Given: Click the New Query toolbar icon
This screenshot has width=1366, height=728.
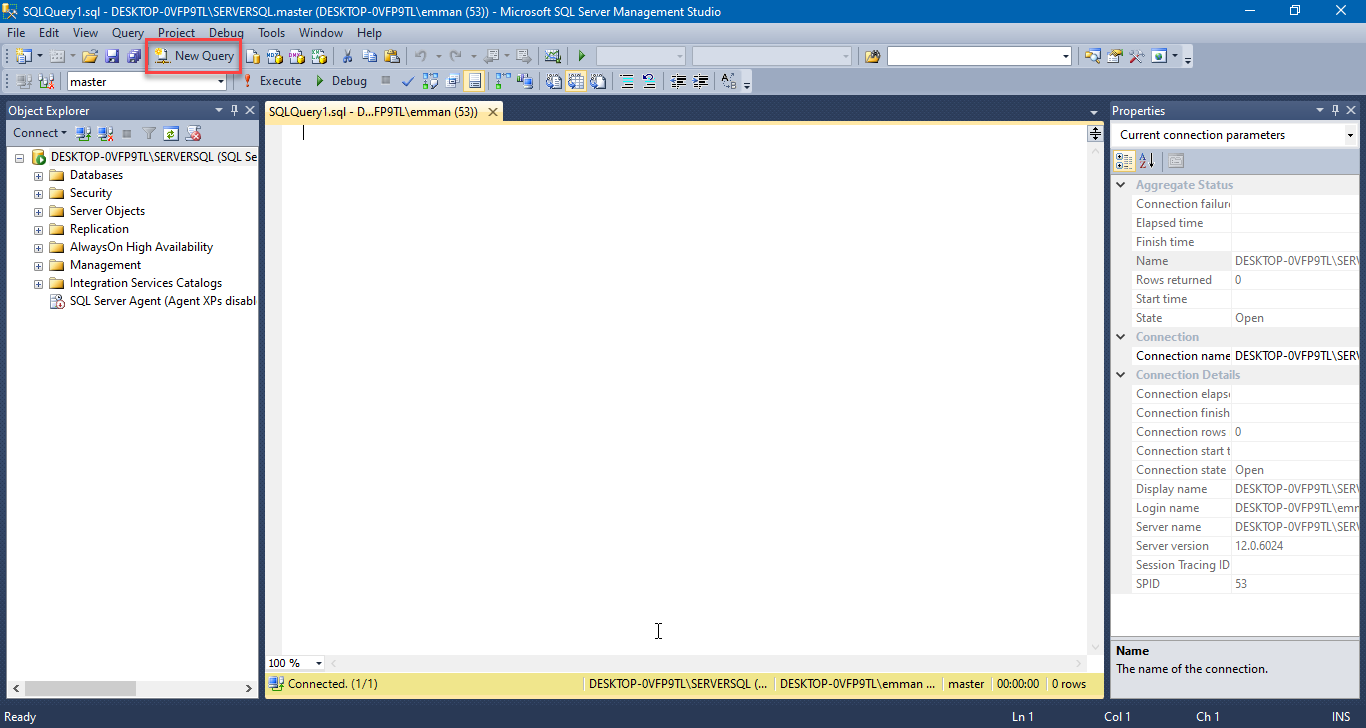Looking at the screenshot, I should click(193, 56).
